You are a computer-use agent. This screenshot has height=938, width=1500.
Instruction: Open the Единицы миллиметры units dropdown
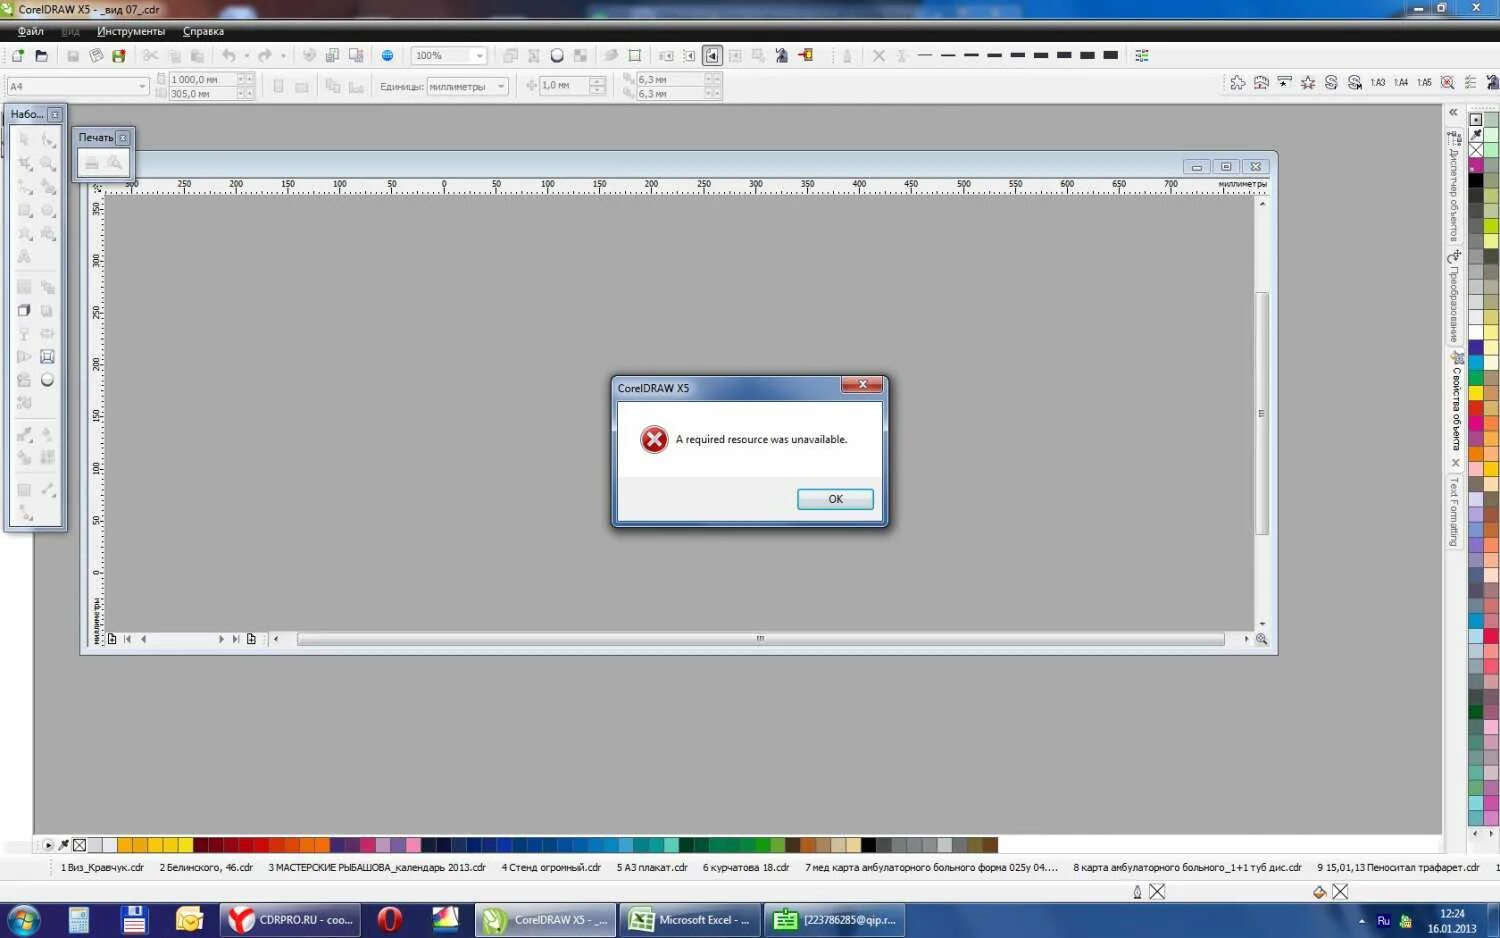(500, 87)
